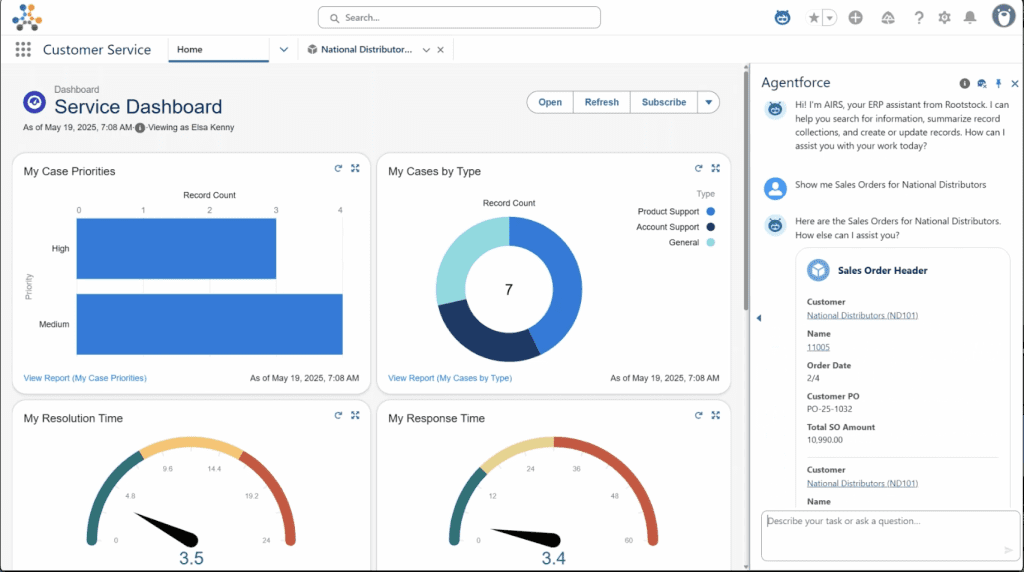Viewport: 1024px width, 572px height.
Task: Click the Sales Order Header card icon
Action: coord(818,270)
